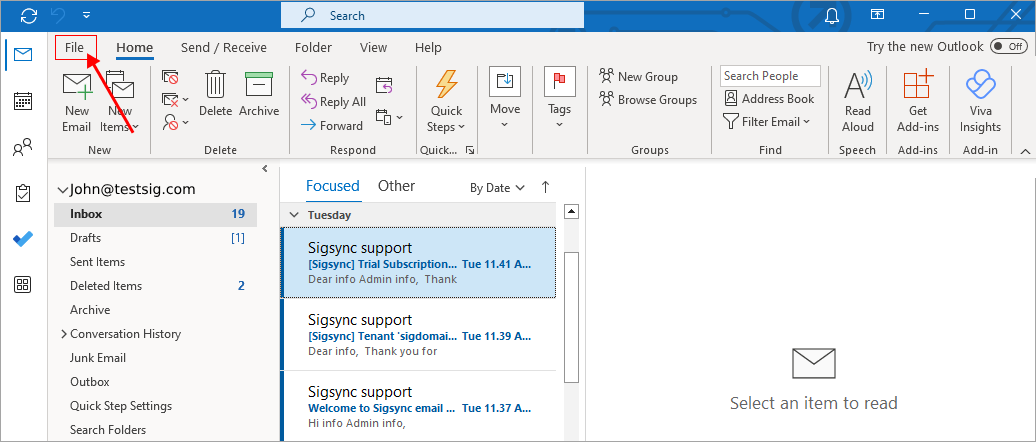Toggle sort order arrow beside By Date

(545, 187)
